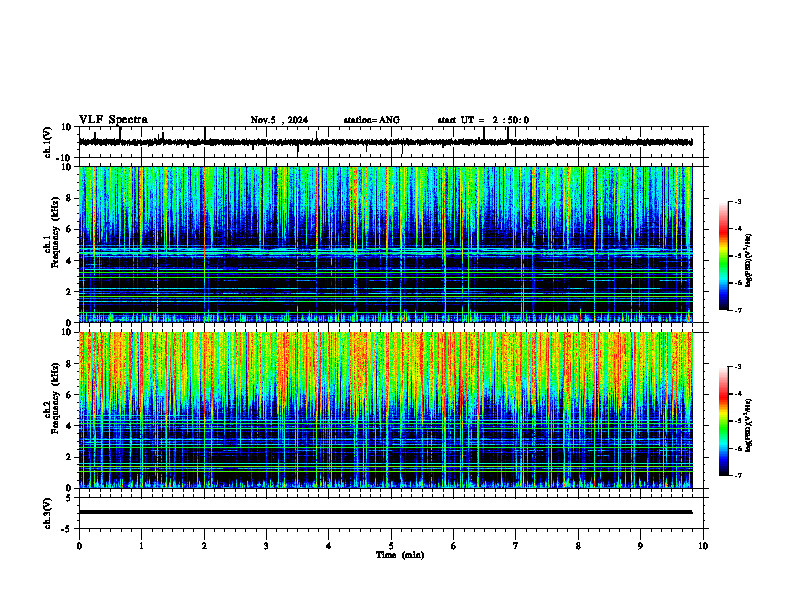The width and height of the screenshot is (792, 612).
Task: Click the "6" kHz tick on ch.1 frequency axis
Action: [x=69, y=230]
